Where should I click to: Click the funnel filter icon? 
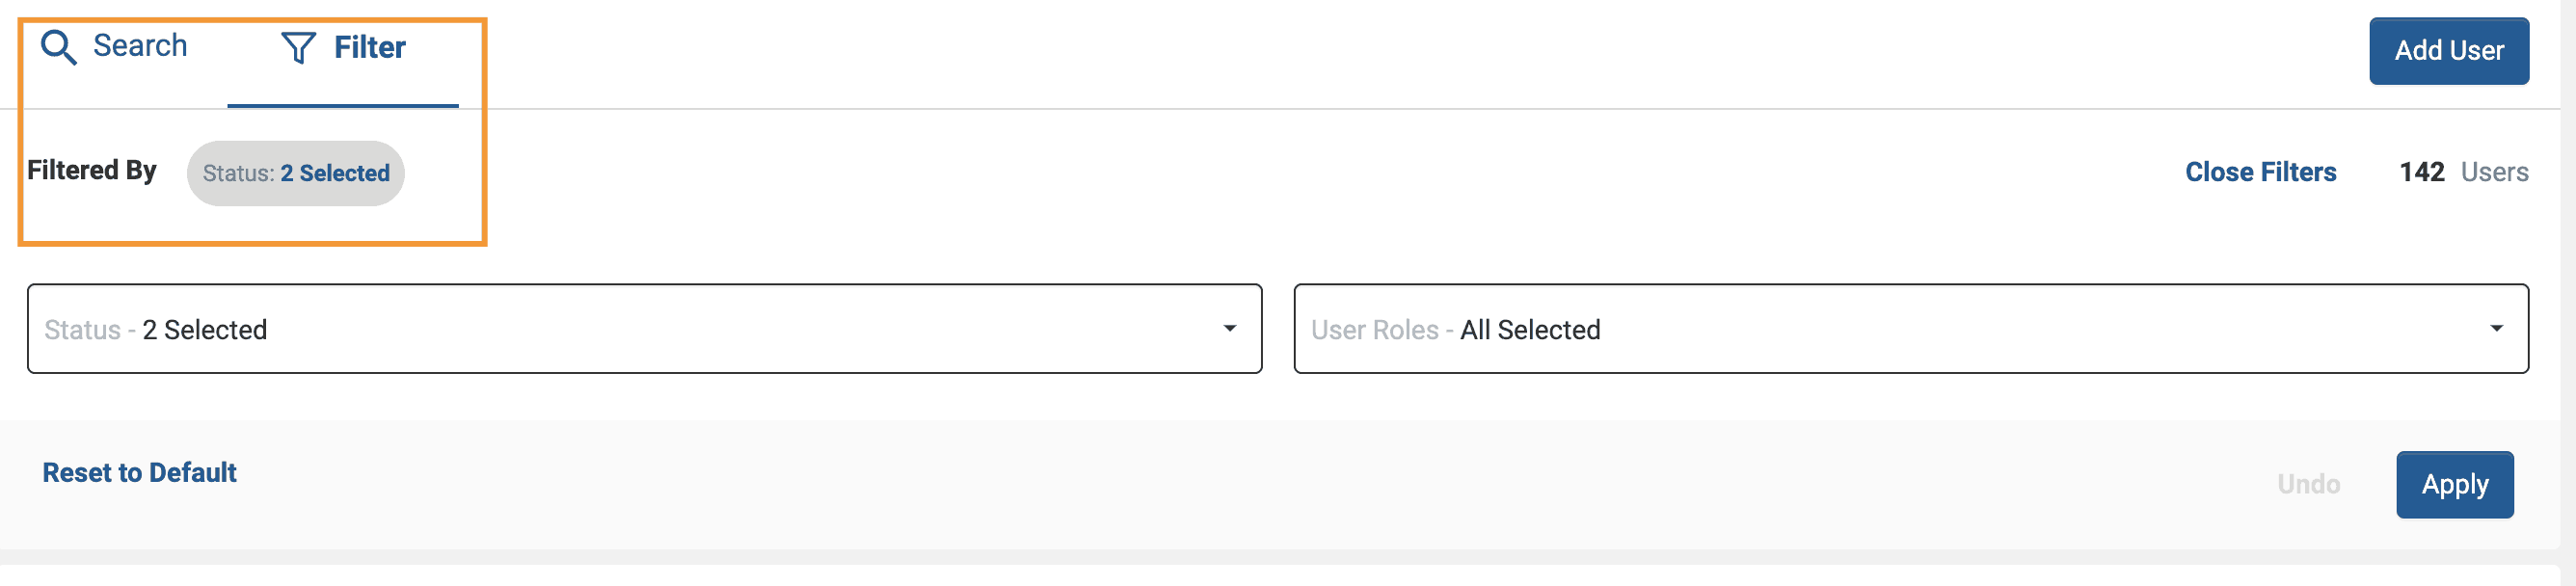pyautogui.click(x=298, y=47)
